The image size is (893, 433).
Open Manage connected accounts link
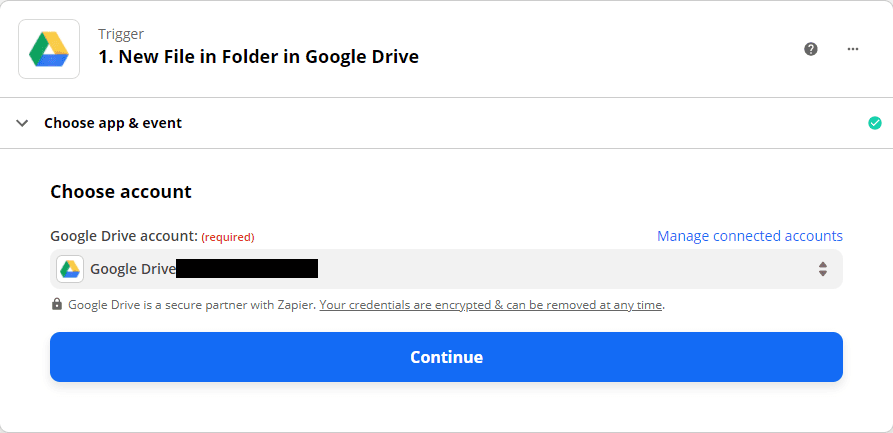pos(749,236)
